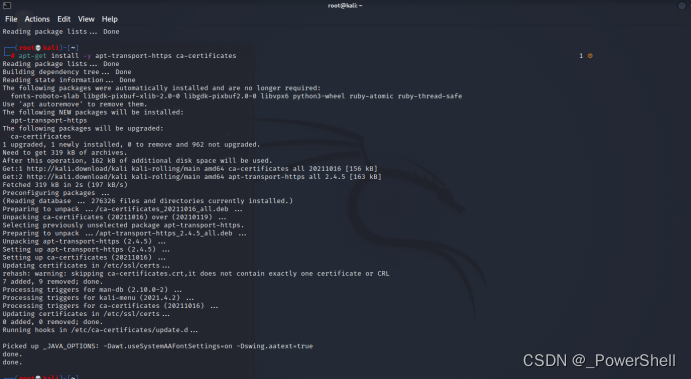Open the Edit menu
This screenshot has height=379, width=691.
pyautogui.click(x=64, y=19)
